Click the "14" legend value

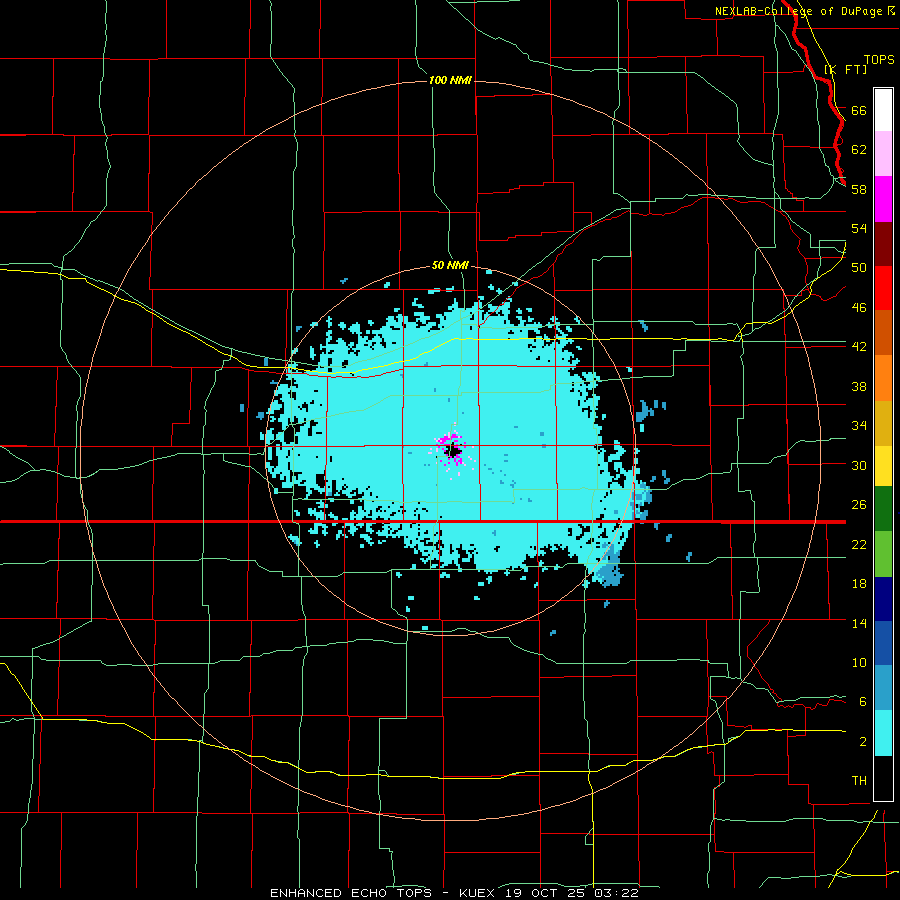click(x=859, y=623)
